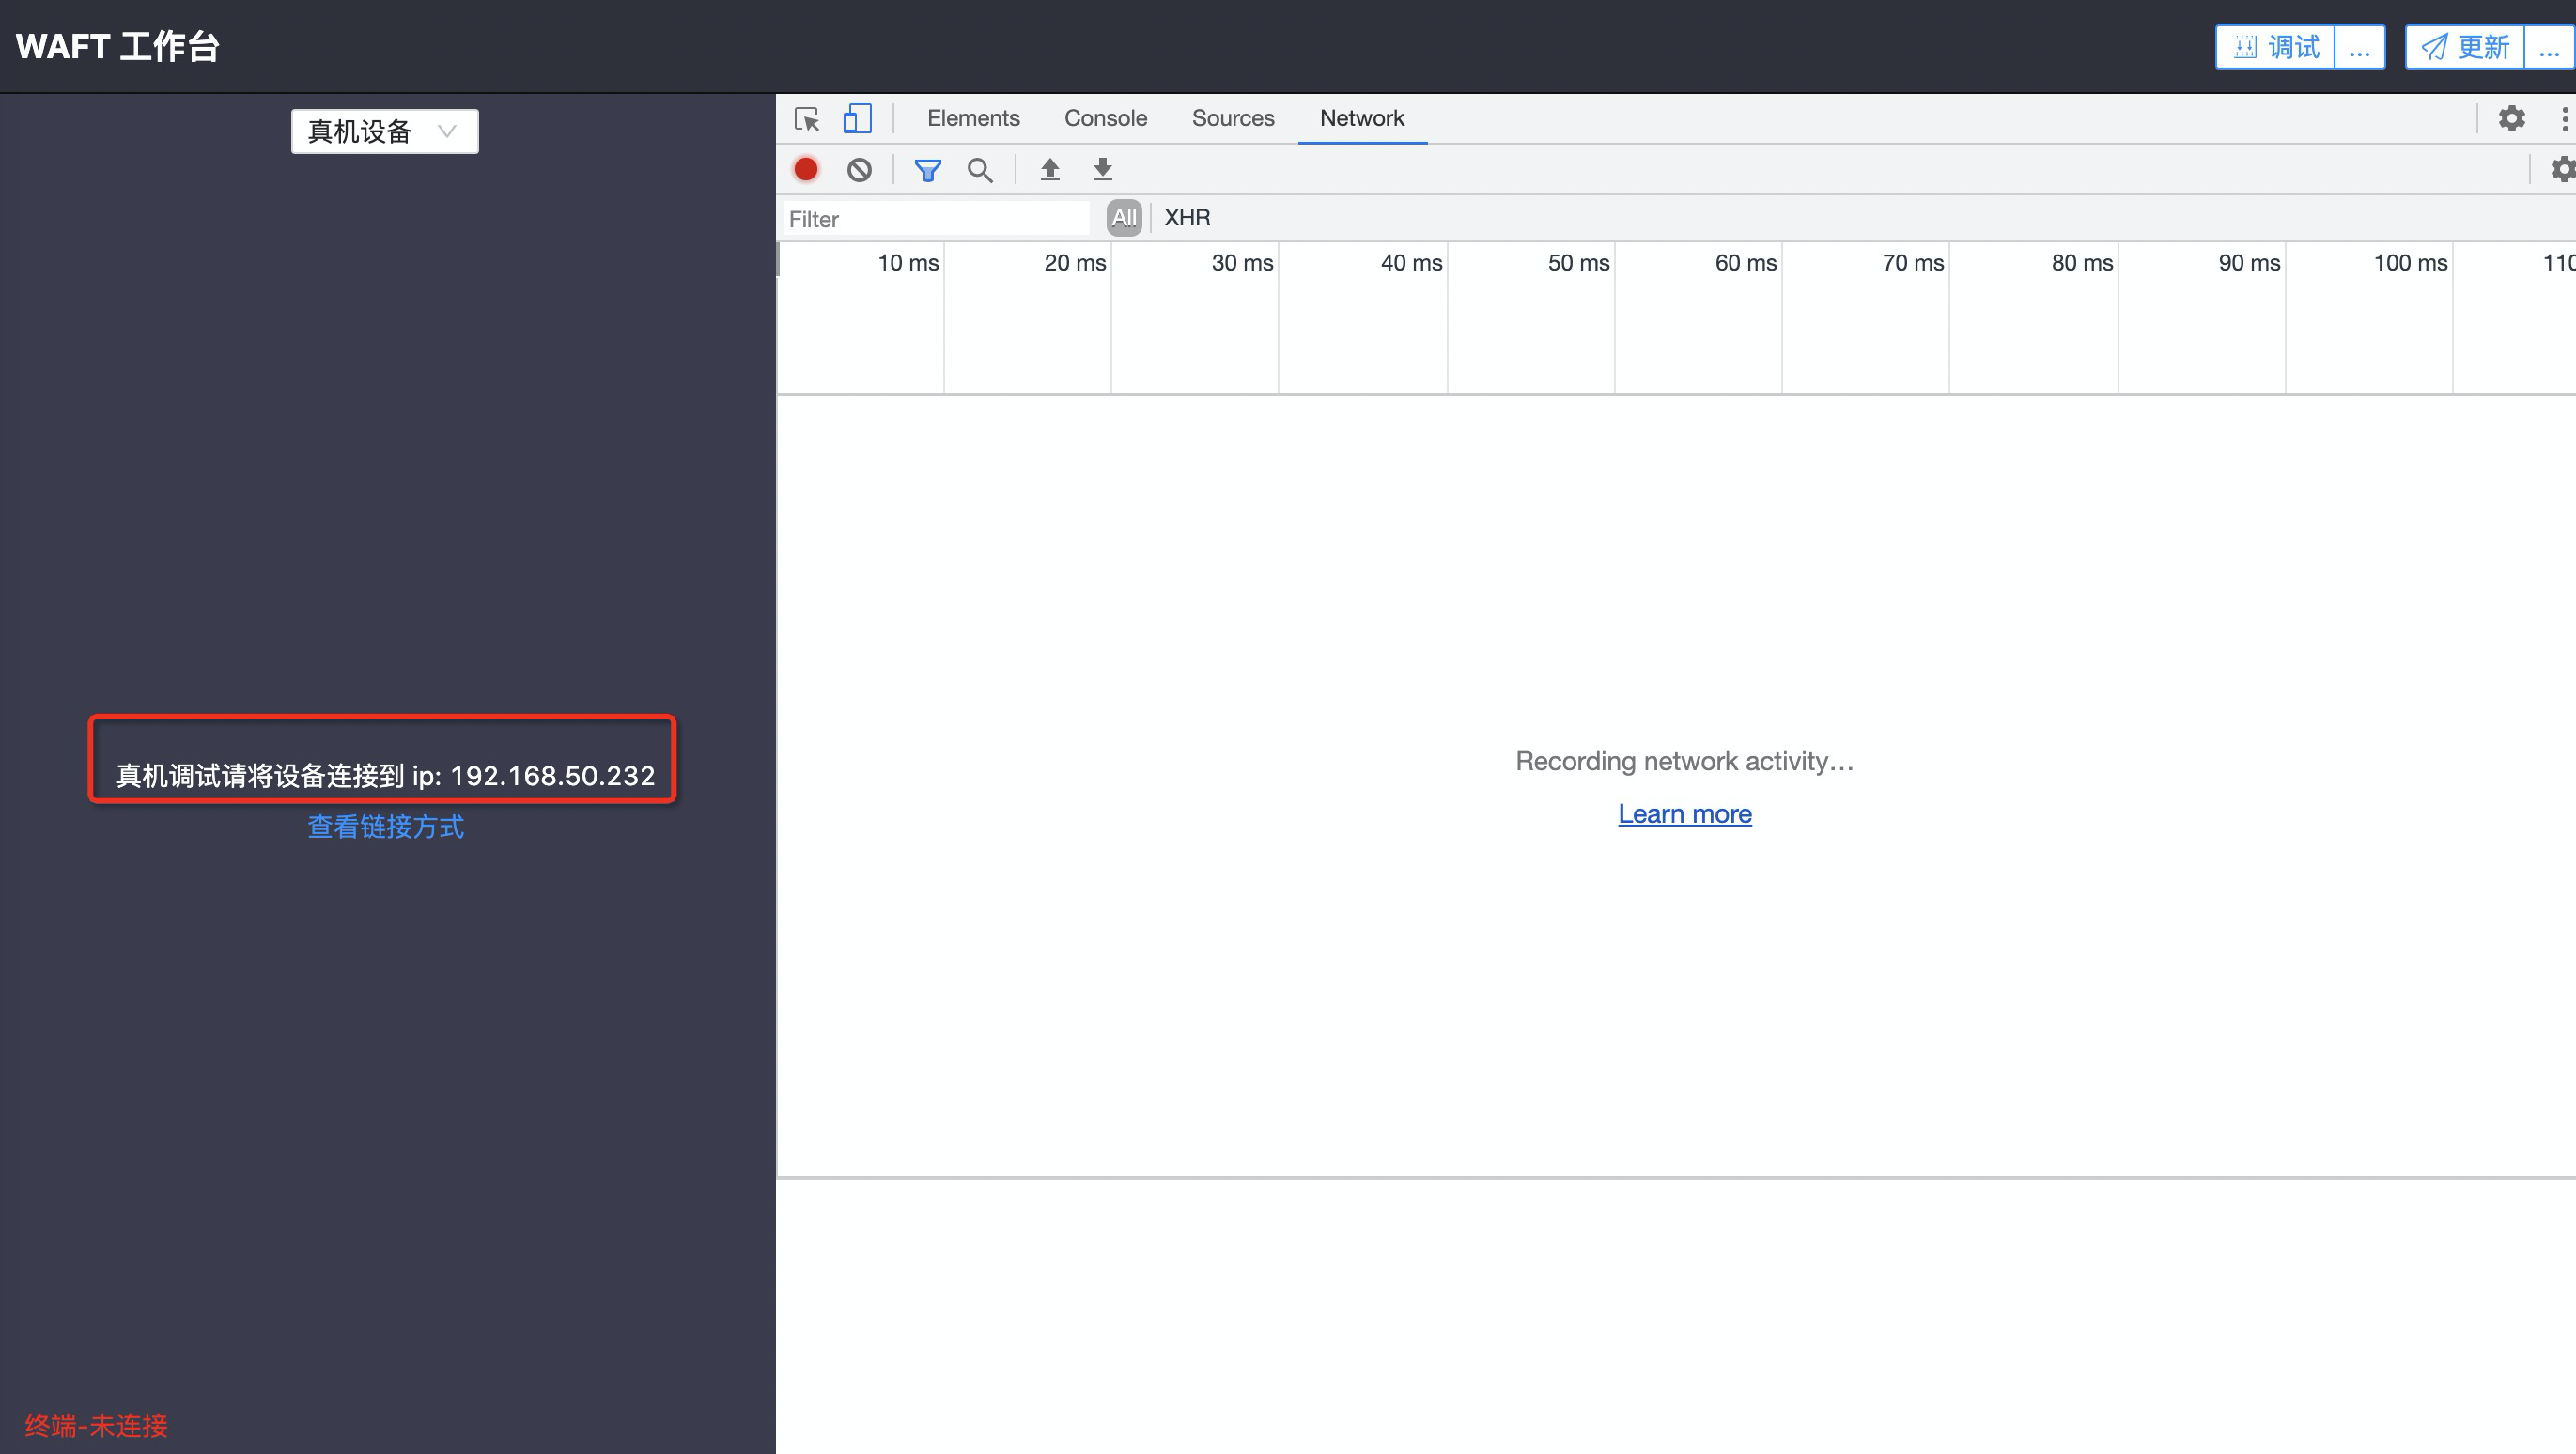
Task: Clear the network log
Action: pyautogui.click(x=859, y=170)
